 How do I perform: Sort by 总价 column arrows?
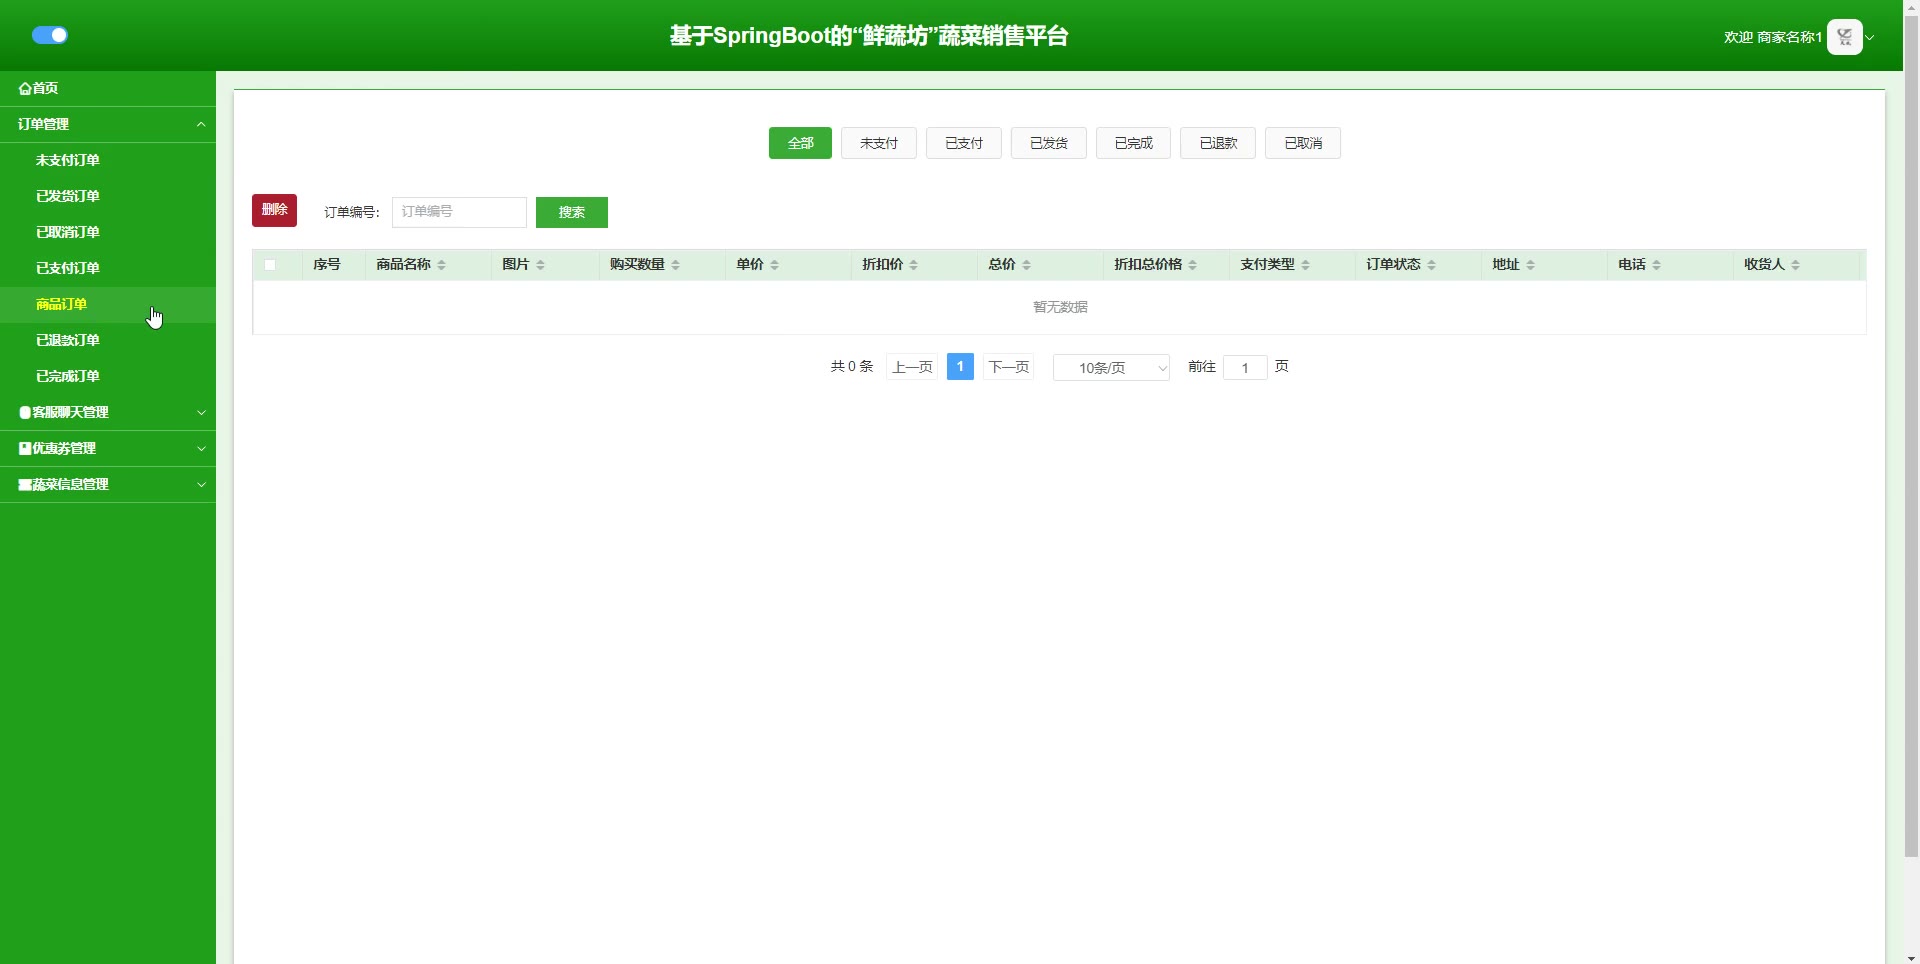(x=1026, y=265)
